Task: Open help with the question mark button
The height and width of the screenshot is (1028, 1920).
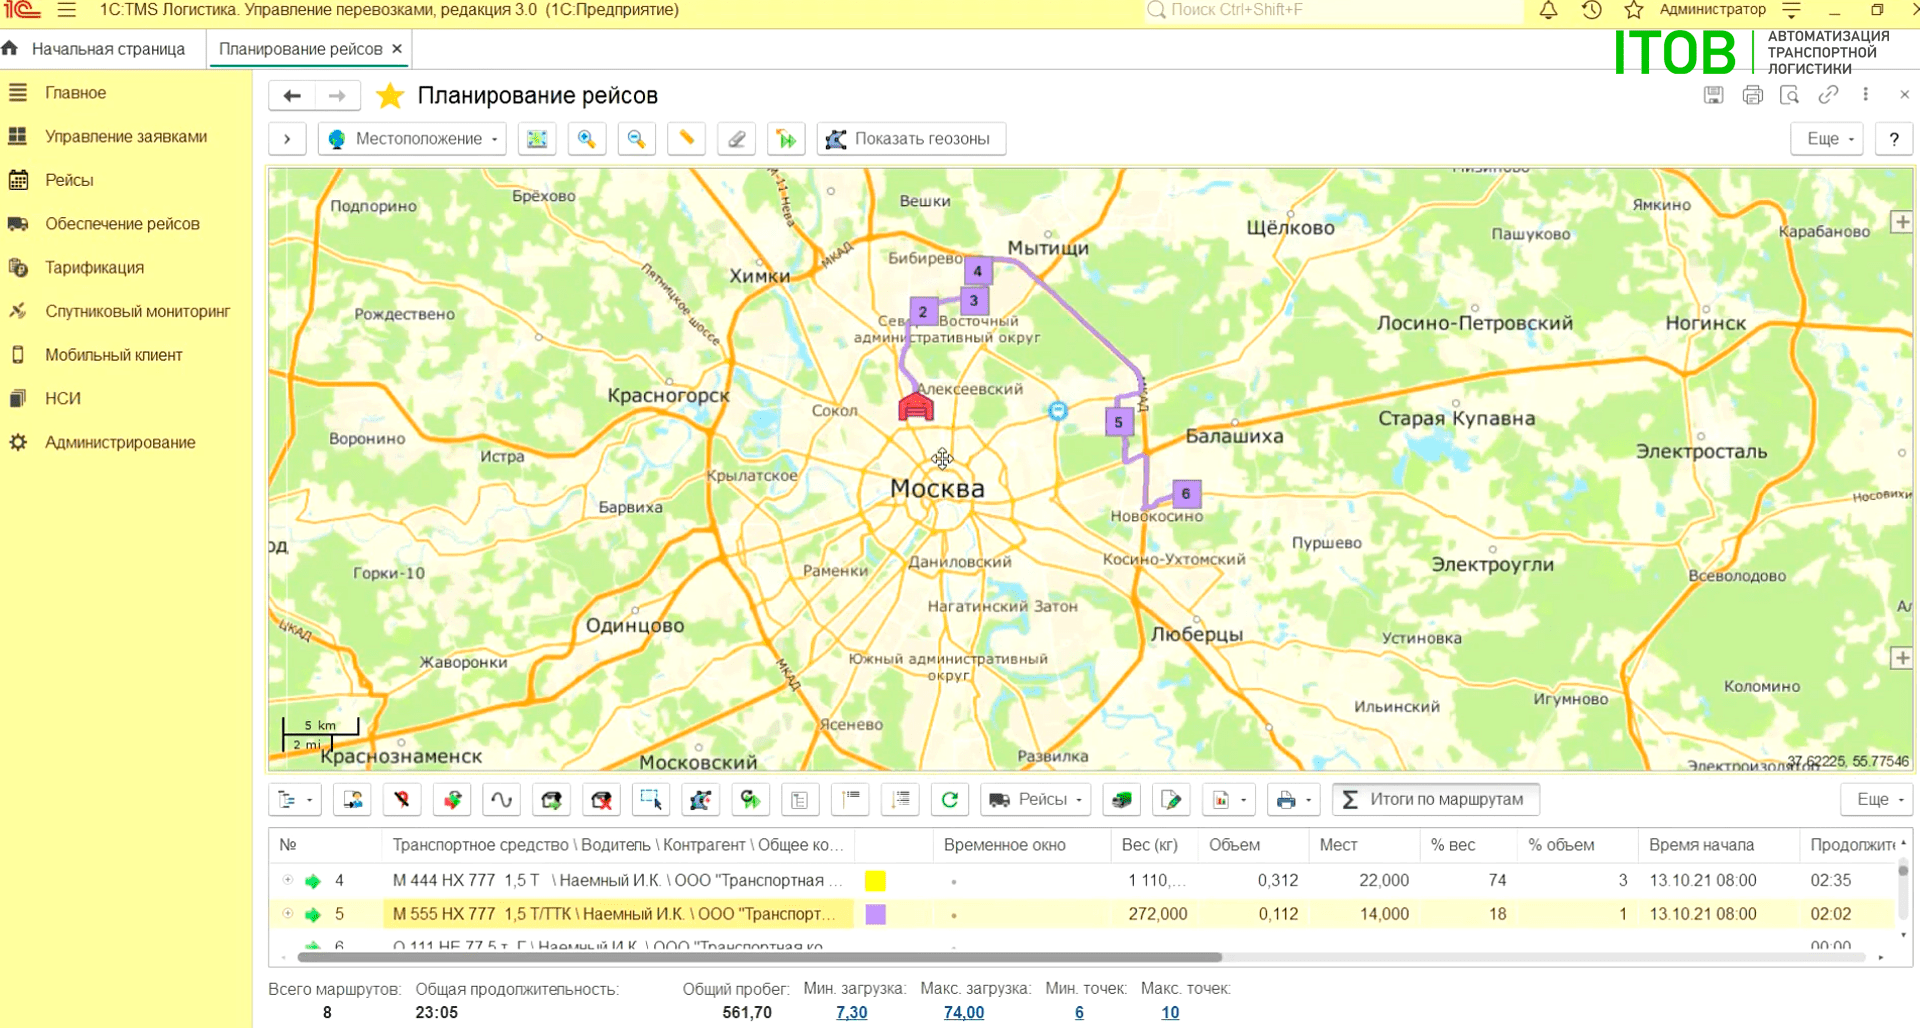Action: 1894,139
